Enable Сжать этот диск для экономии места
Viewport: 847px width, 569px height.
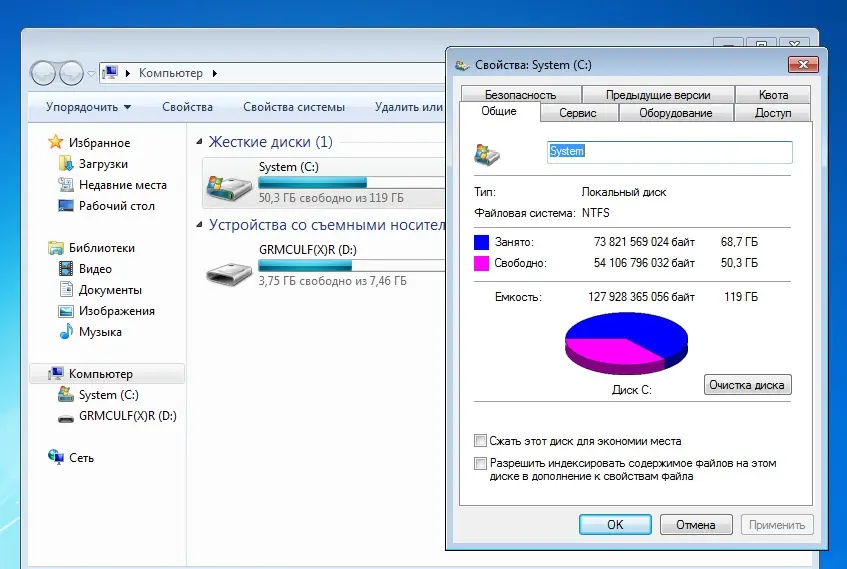tap(480, 440)
